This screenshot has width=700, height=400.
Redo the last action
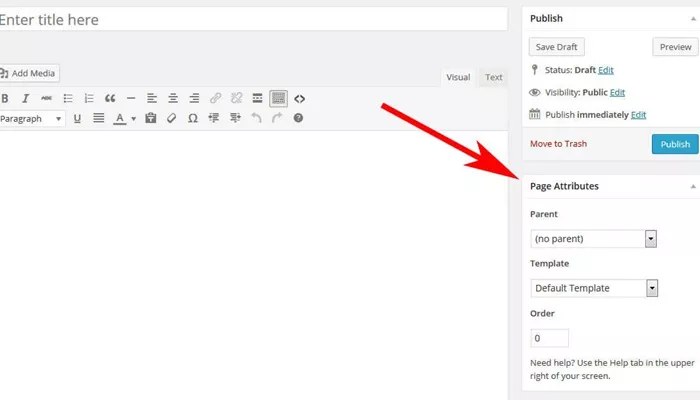[x=277, y=118]
